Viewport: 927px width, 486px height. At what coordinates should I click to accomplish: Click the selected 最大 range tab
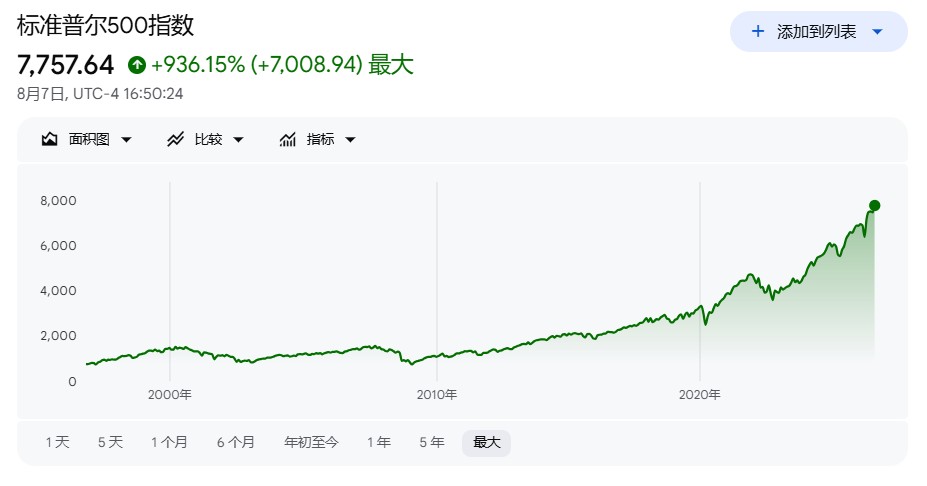pyautogui.click(x=487, y=443)
